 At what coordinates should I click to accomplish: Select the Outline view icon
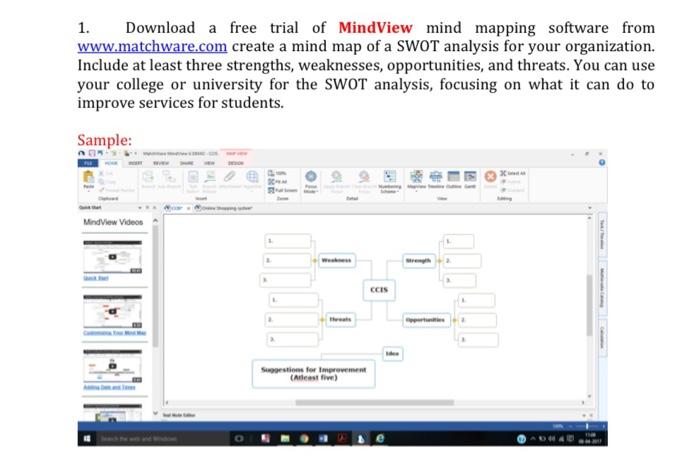(454, 179)
